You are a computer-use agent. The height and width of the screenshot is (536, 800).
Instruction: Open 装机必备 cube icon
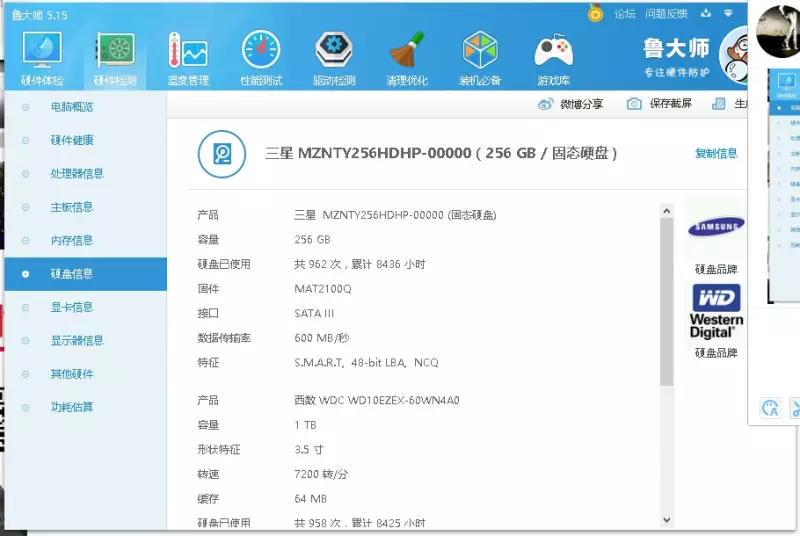(480, 50)
